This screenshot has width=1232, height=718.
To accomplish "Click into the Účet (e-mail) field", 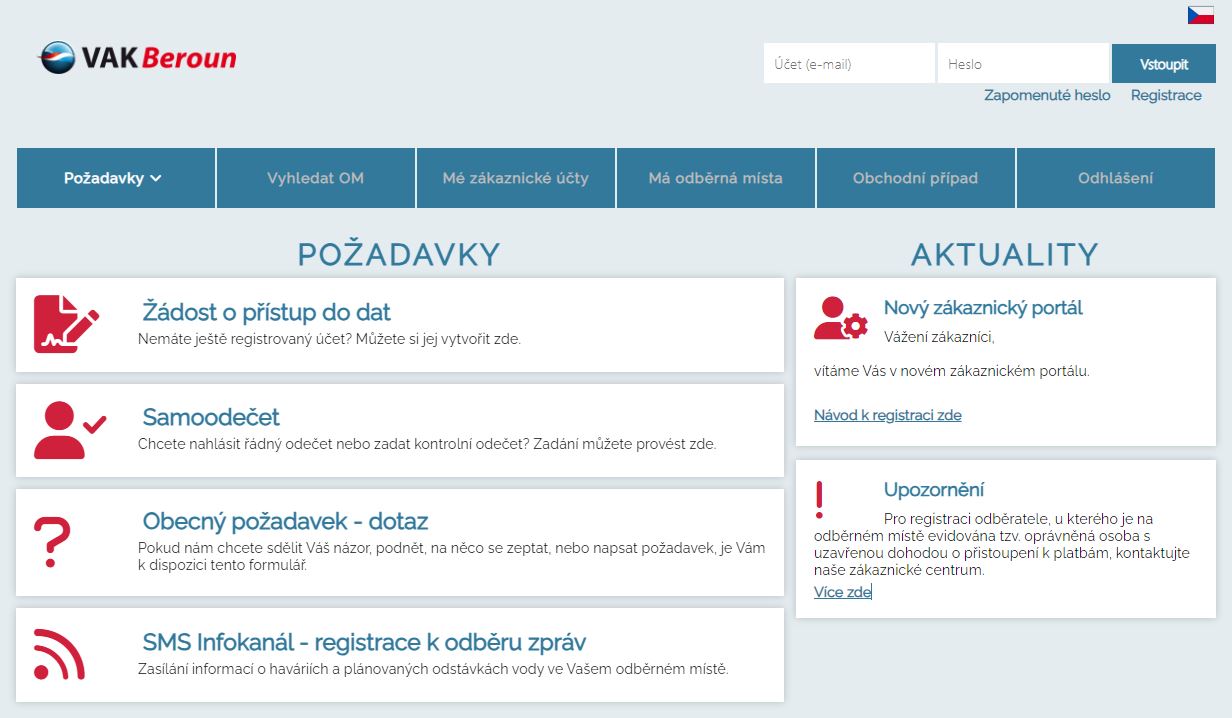I will coord(848,64).
